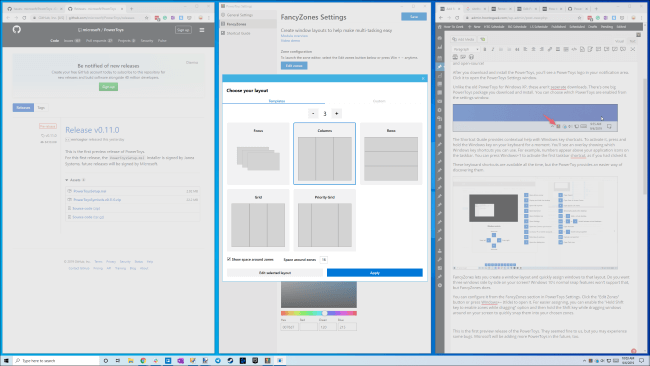This screenshot has height=366, width=650.
Task: Collapse the Assets section expander
Action: click(x=67, y=180)
